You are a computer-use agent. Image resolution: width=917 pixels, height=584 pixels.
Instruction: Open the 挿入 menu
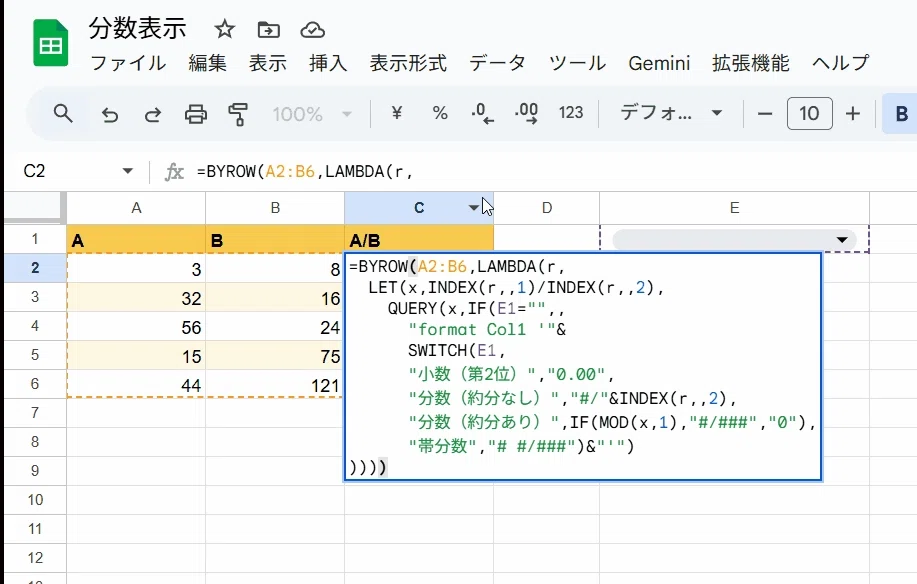[328, 63]
